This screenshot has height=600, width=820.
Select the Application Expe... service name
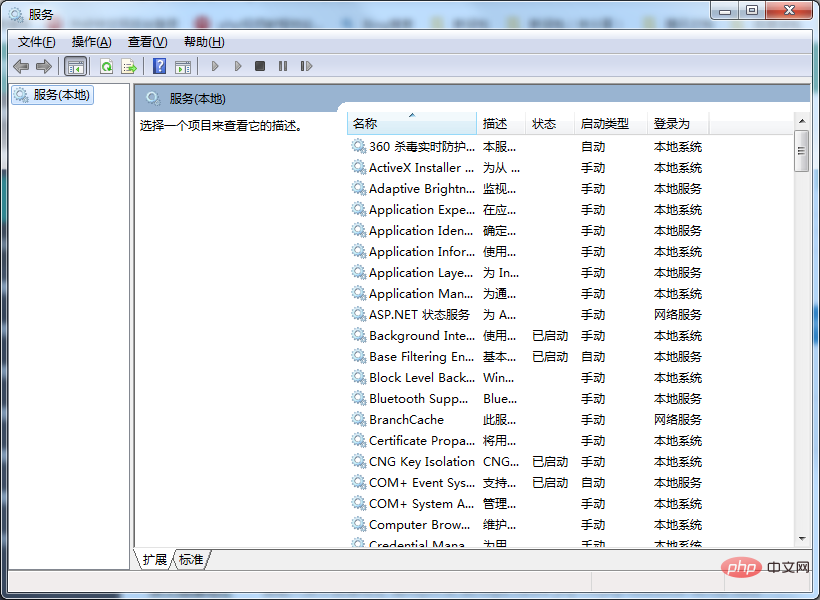[422, 210]
